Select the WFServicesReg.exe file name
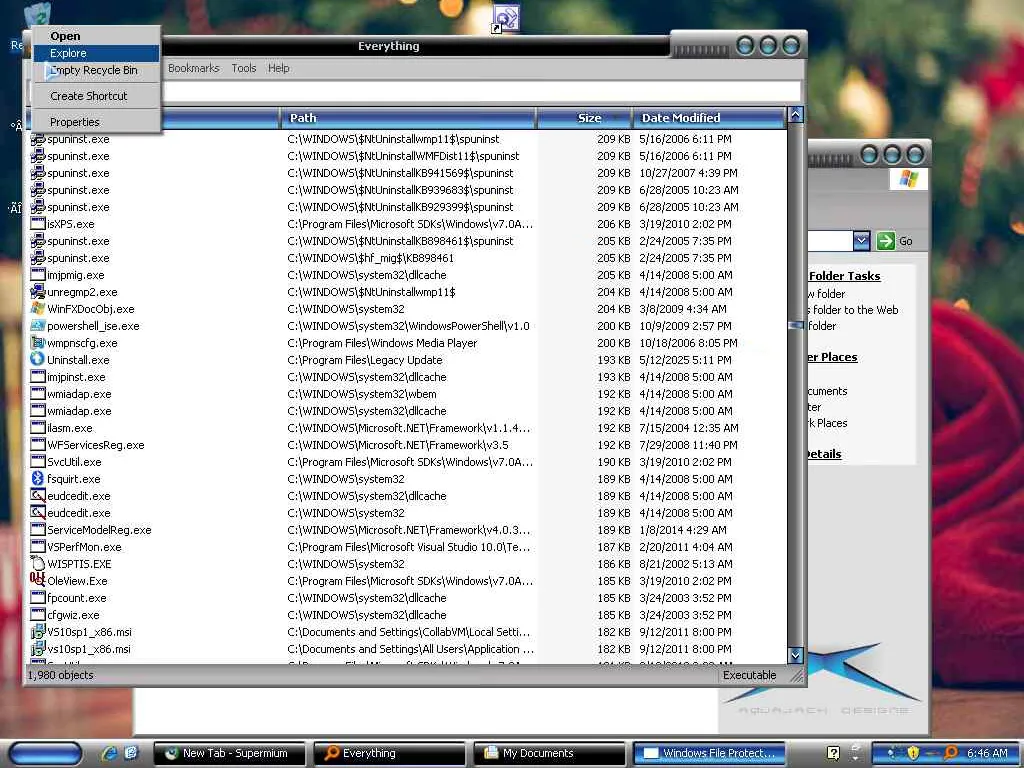This screenshot has width=1024, height=768. [x=95, y=445]
